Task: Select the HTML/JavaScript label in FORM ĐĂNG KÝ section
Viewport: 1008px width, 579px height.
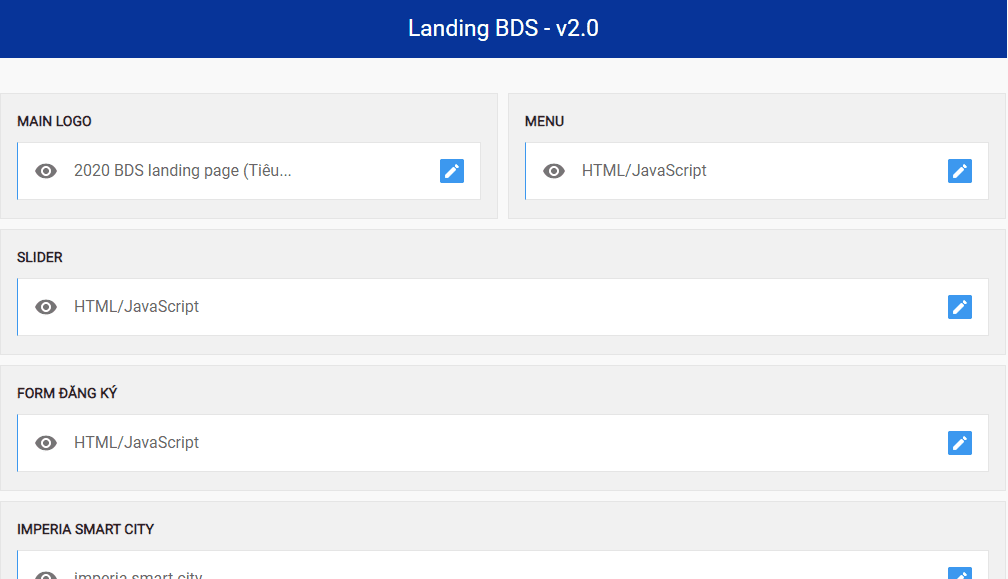Action: tap(136, 442)
